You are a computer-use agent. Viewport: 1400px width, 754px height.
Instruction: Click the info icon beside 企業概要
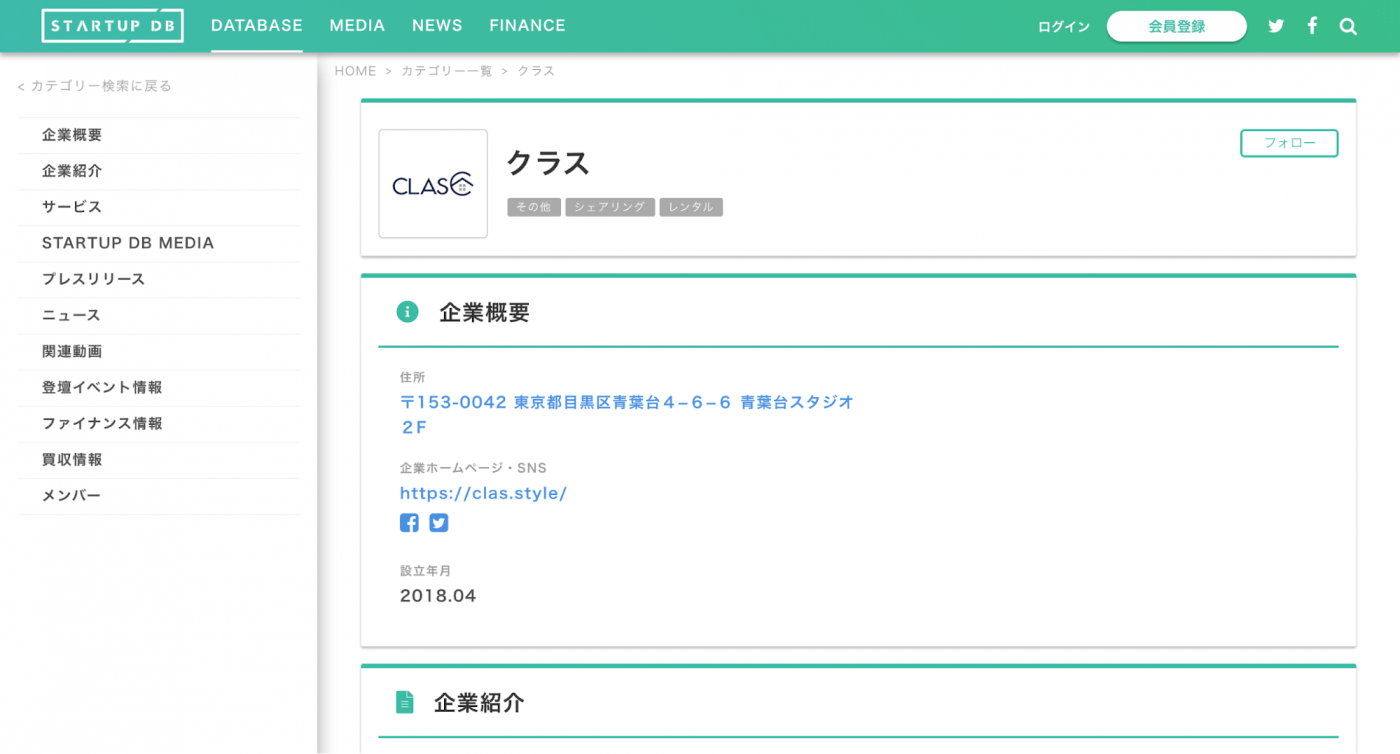point(406,311)
